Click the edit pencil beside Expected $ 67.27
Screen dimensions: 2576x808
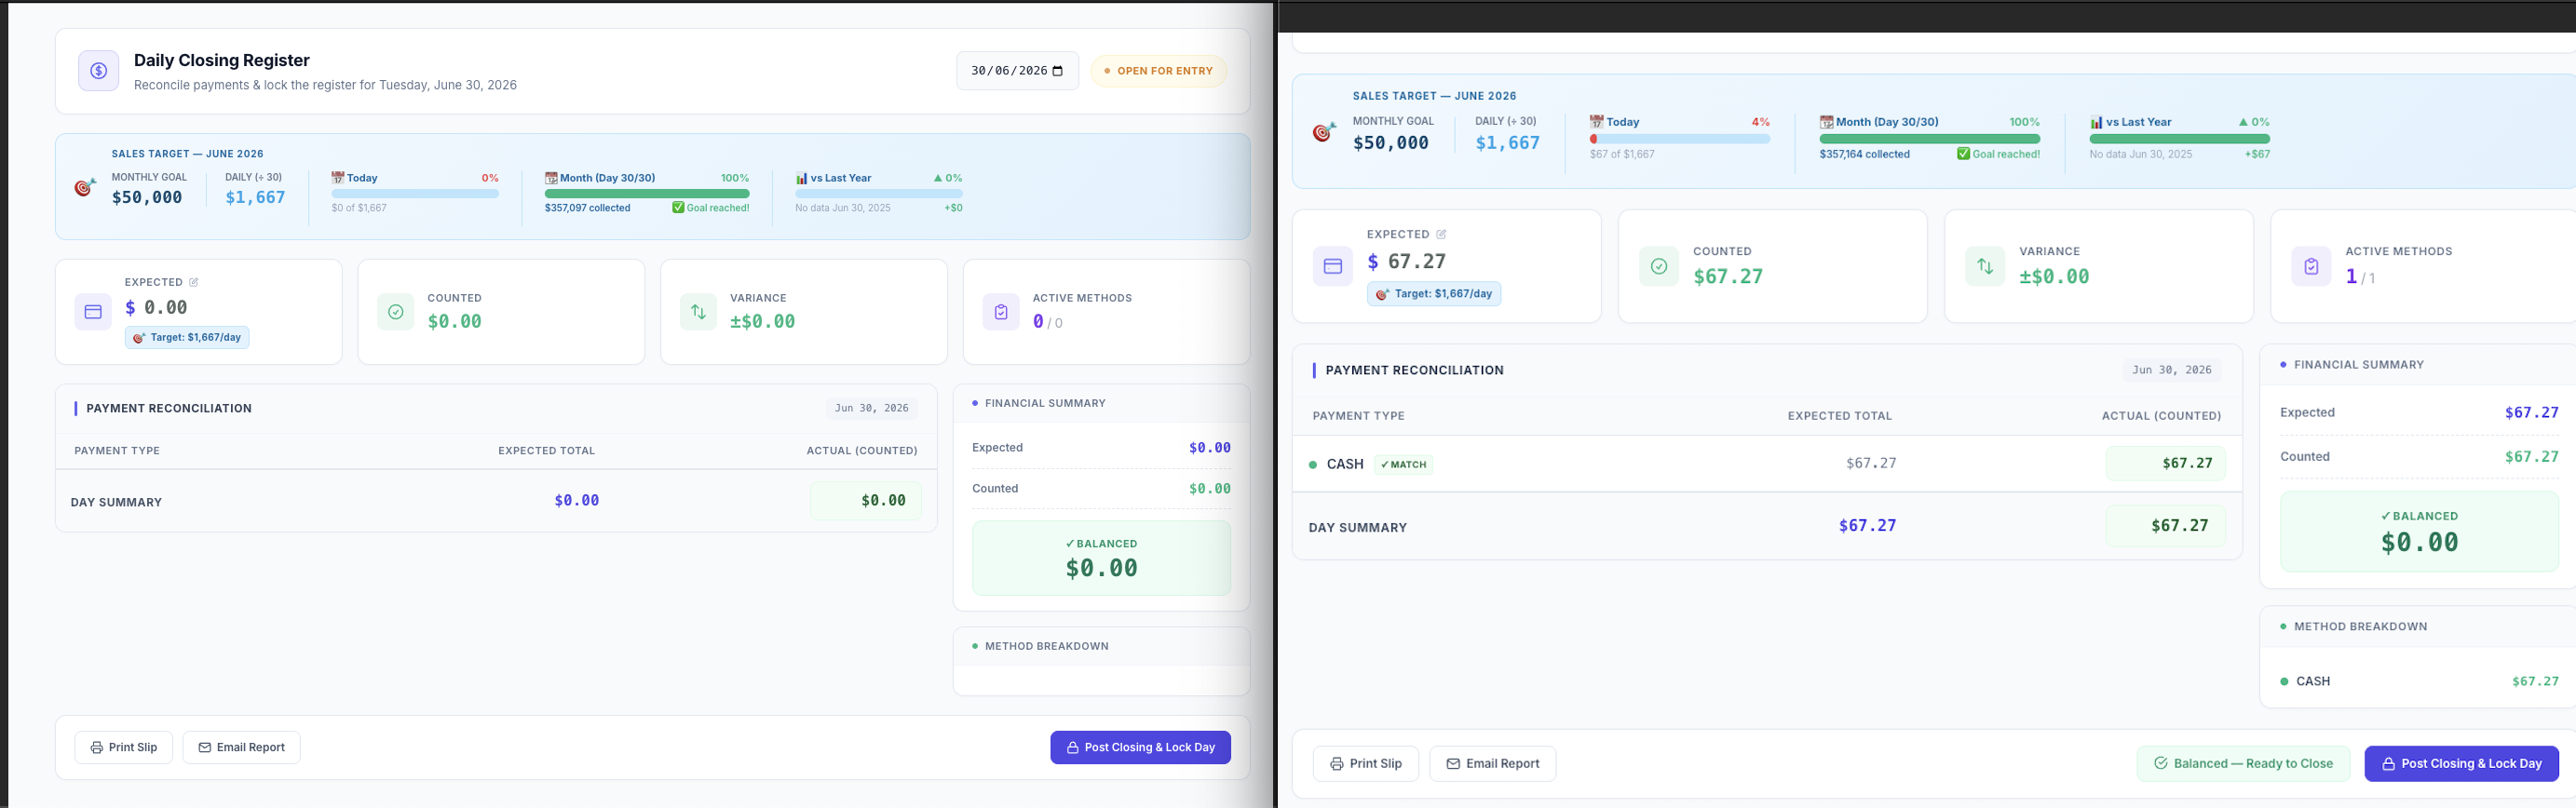[1441, 235]
